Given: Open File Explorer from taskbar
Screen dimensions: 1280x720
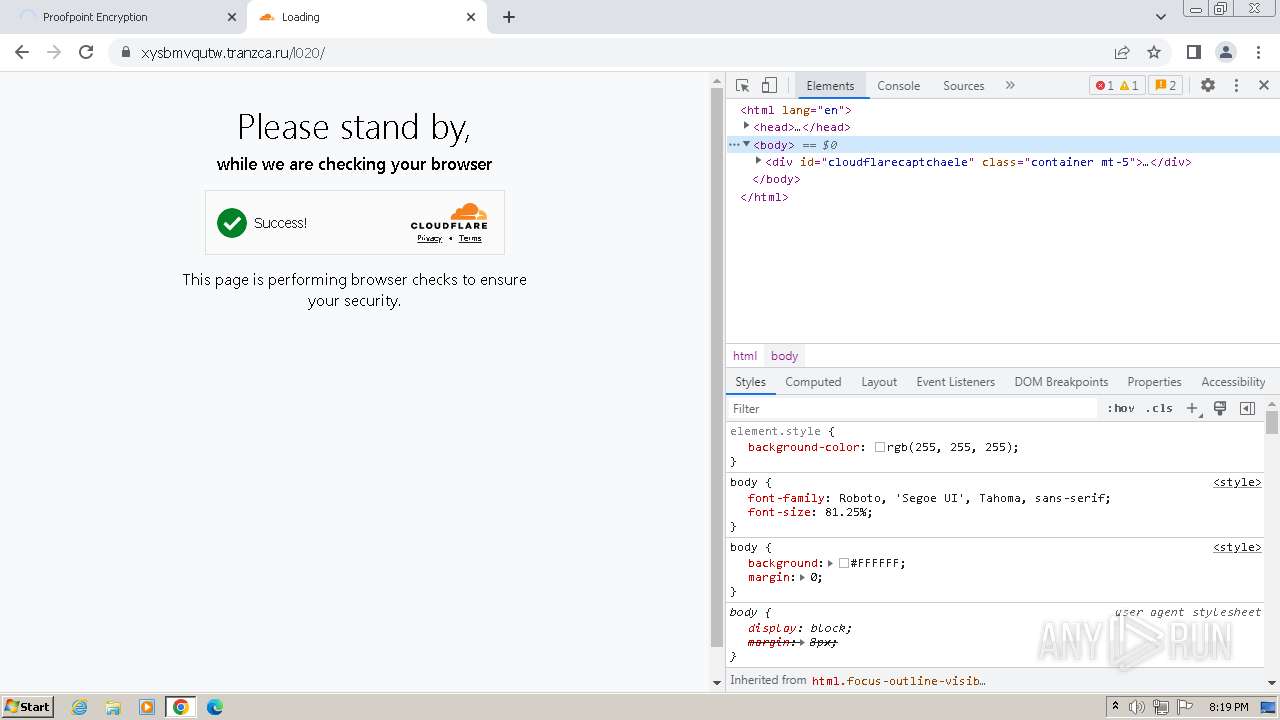Looking at the screenshot, I should [x=113, y=707].
